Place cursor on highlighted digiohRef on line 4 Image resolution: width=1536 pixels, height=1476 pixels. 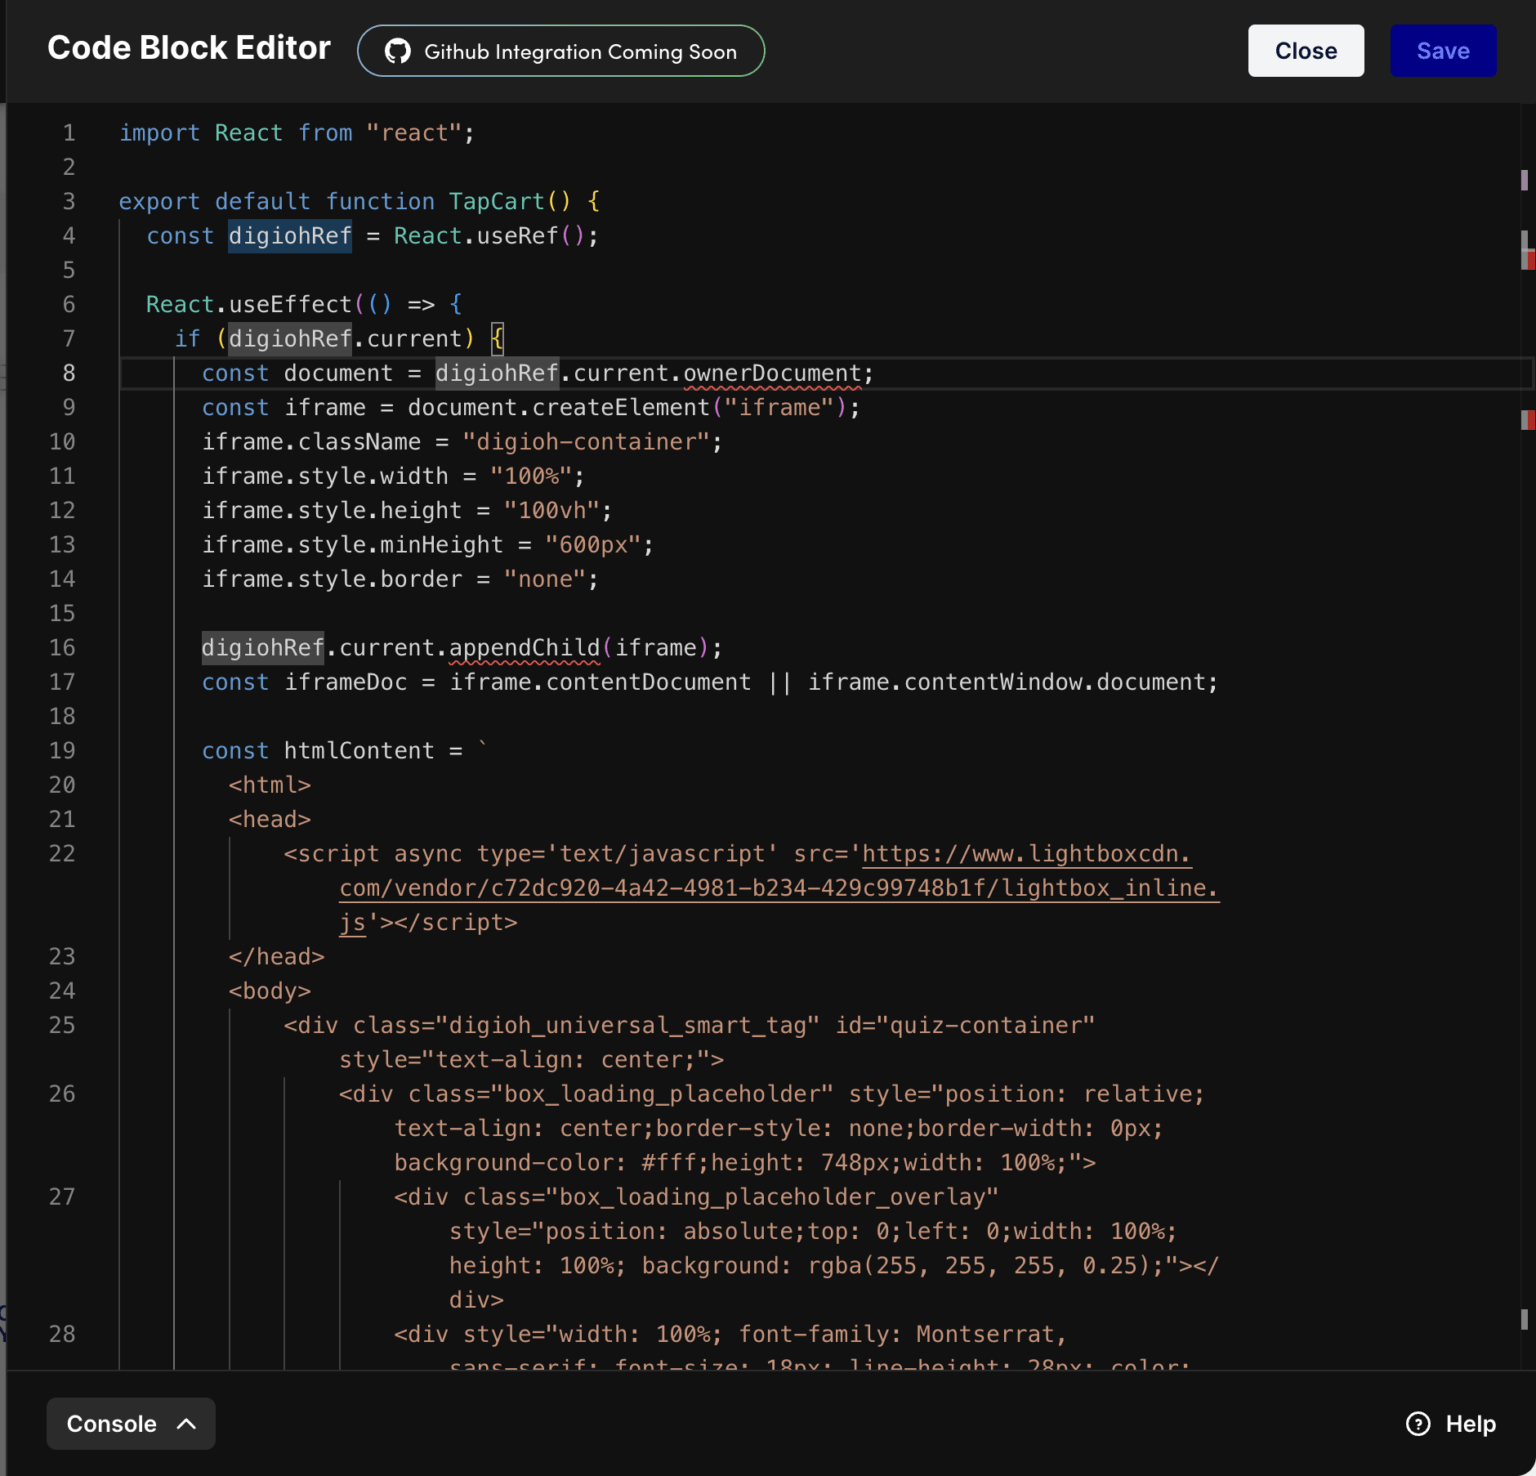click(x=290, y=236)
